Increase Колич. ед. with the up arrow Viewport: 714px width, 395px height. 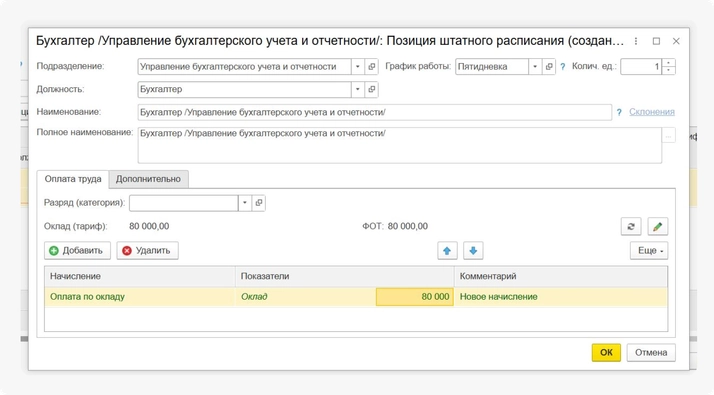pos(668,63)
